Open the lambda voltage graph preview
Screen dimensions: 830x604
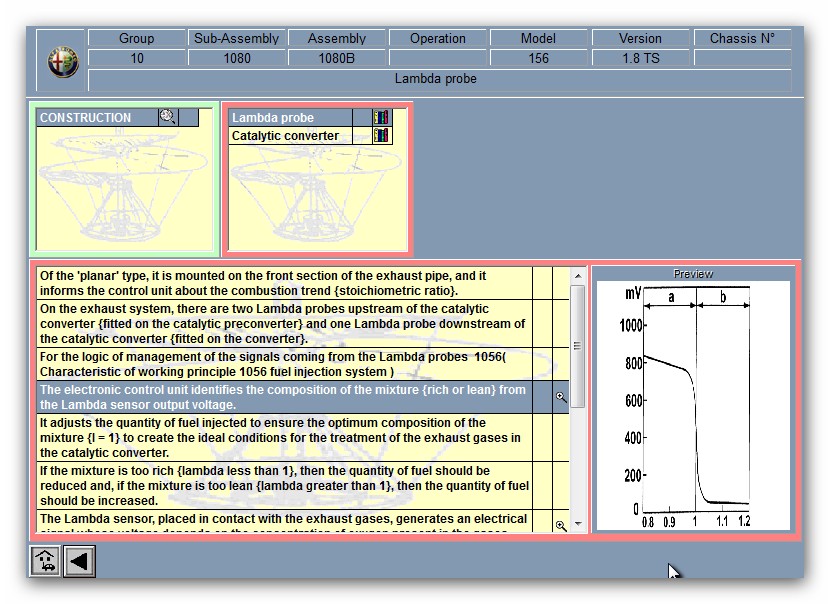[694, 405]
